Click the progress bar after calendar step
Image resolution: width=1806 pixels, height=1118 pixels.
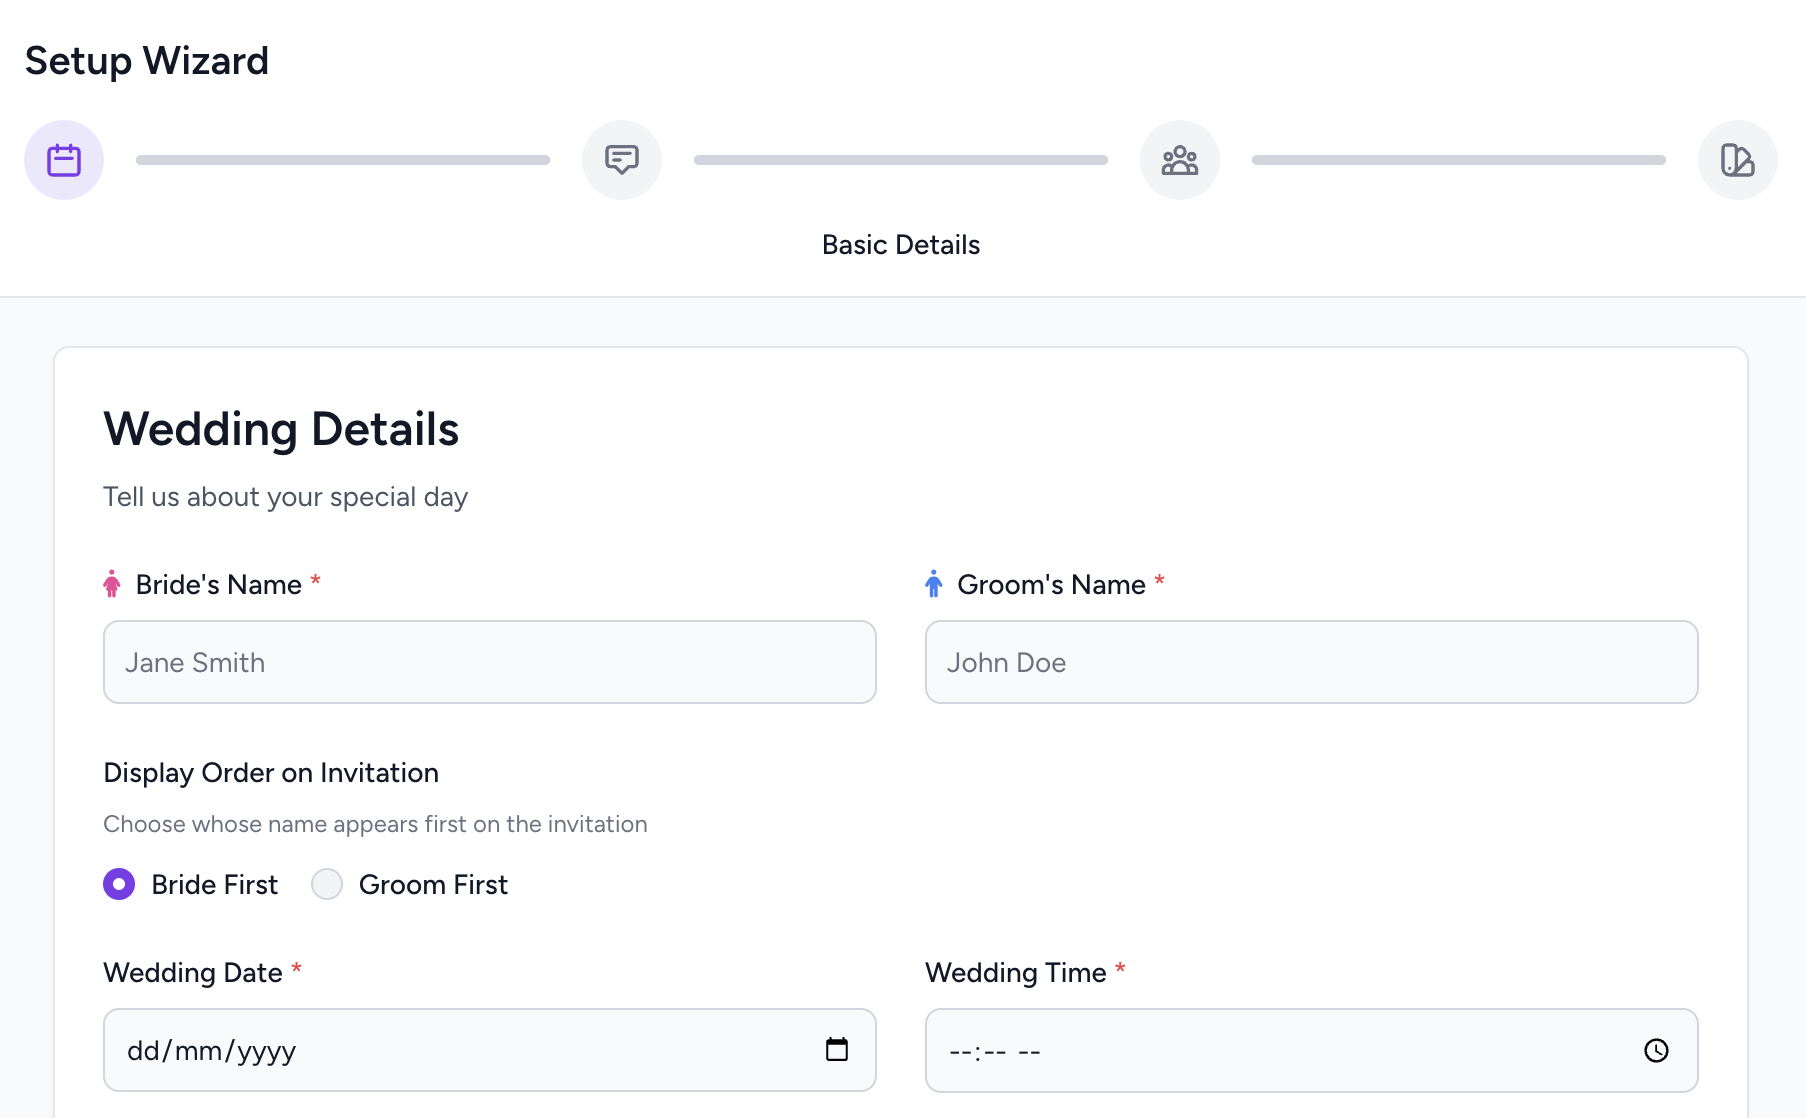(343, 160)
